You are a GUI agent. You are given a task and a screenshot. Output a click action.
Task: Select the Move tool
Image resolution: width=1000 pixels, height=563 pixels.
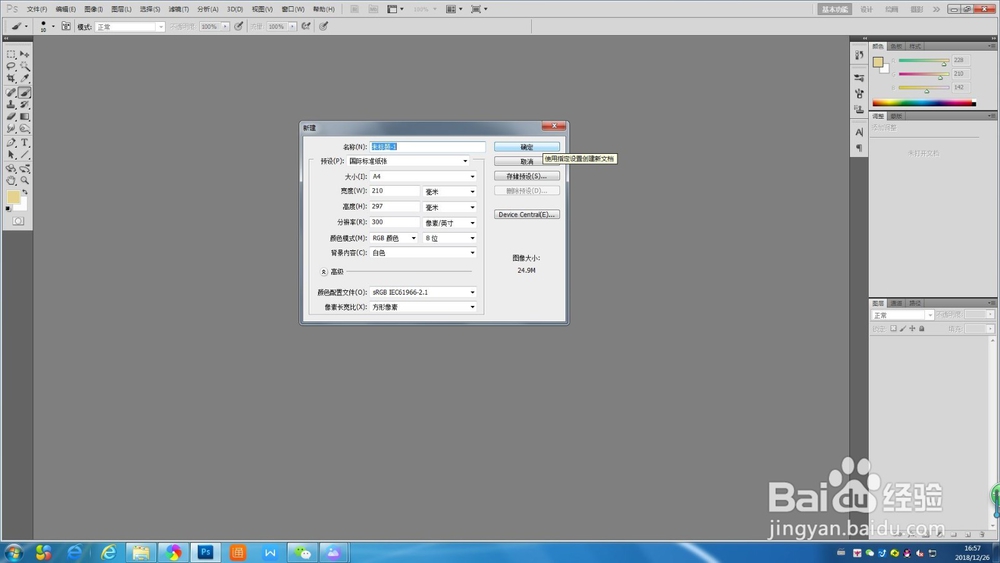[x=24, y=54]
